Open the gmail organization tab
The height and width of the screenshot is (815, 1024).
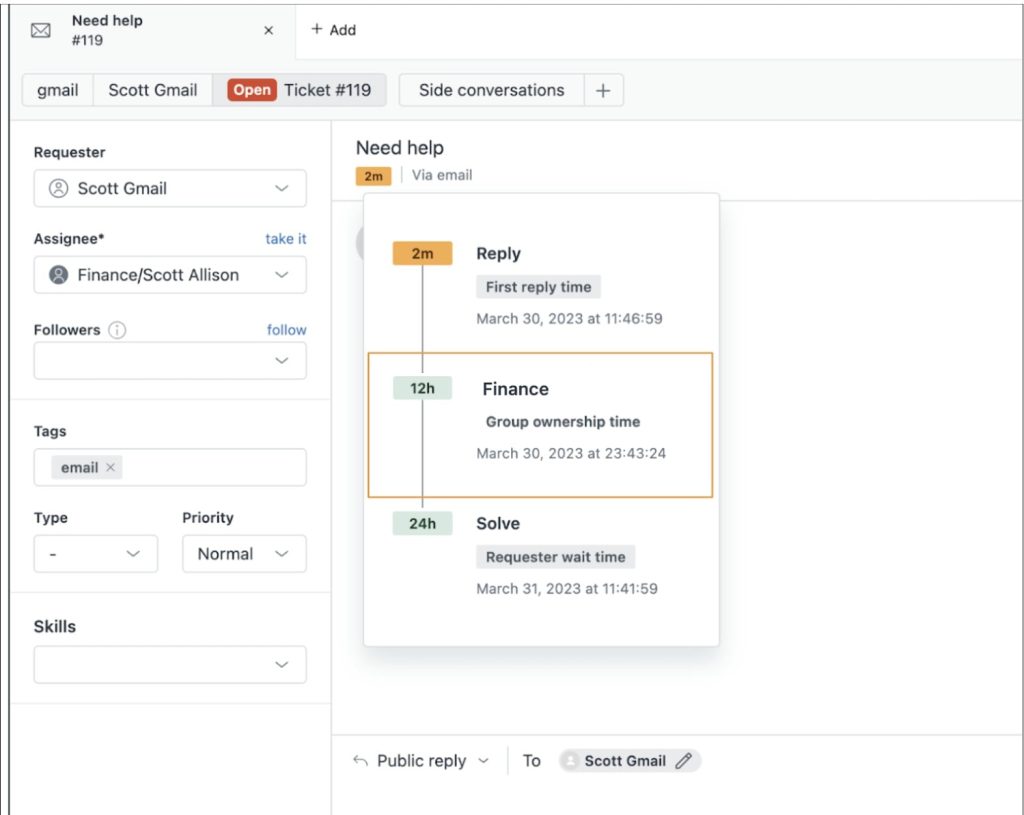click(x=57, y=90)
